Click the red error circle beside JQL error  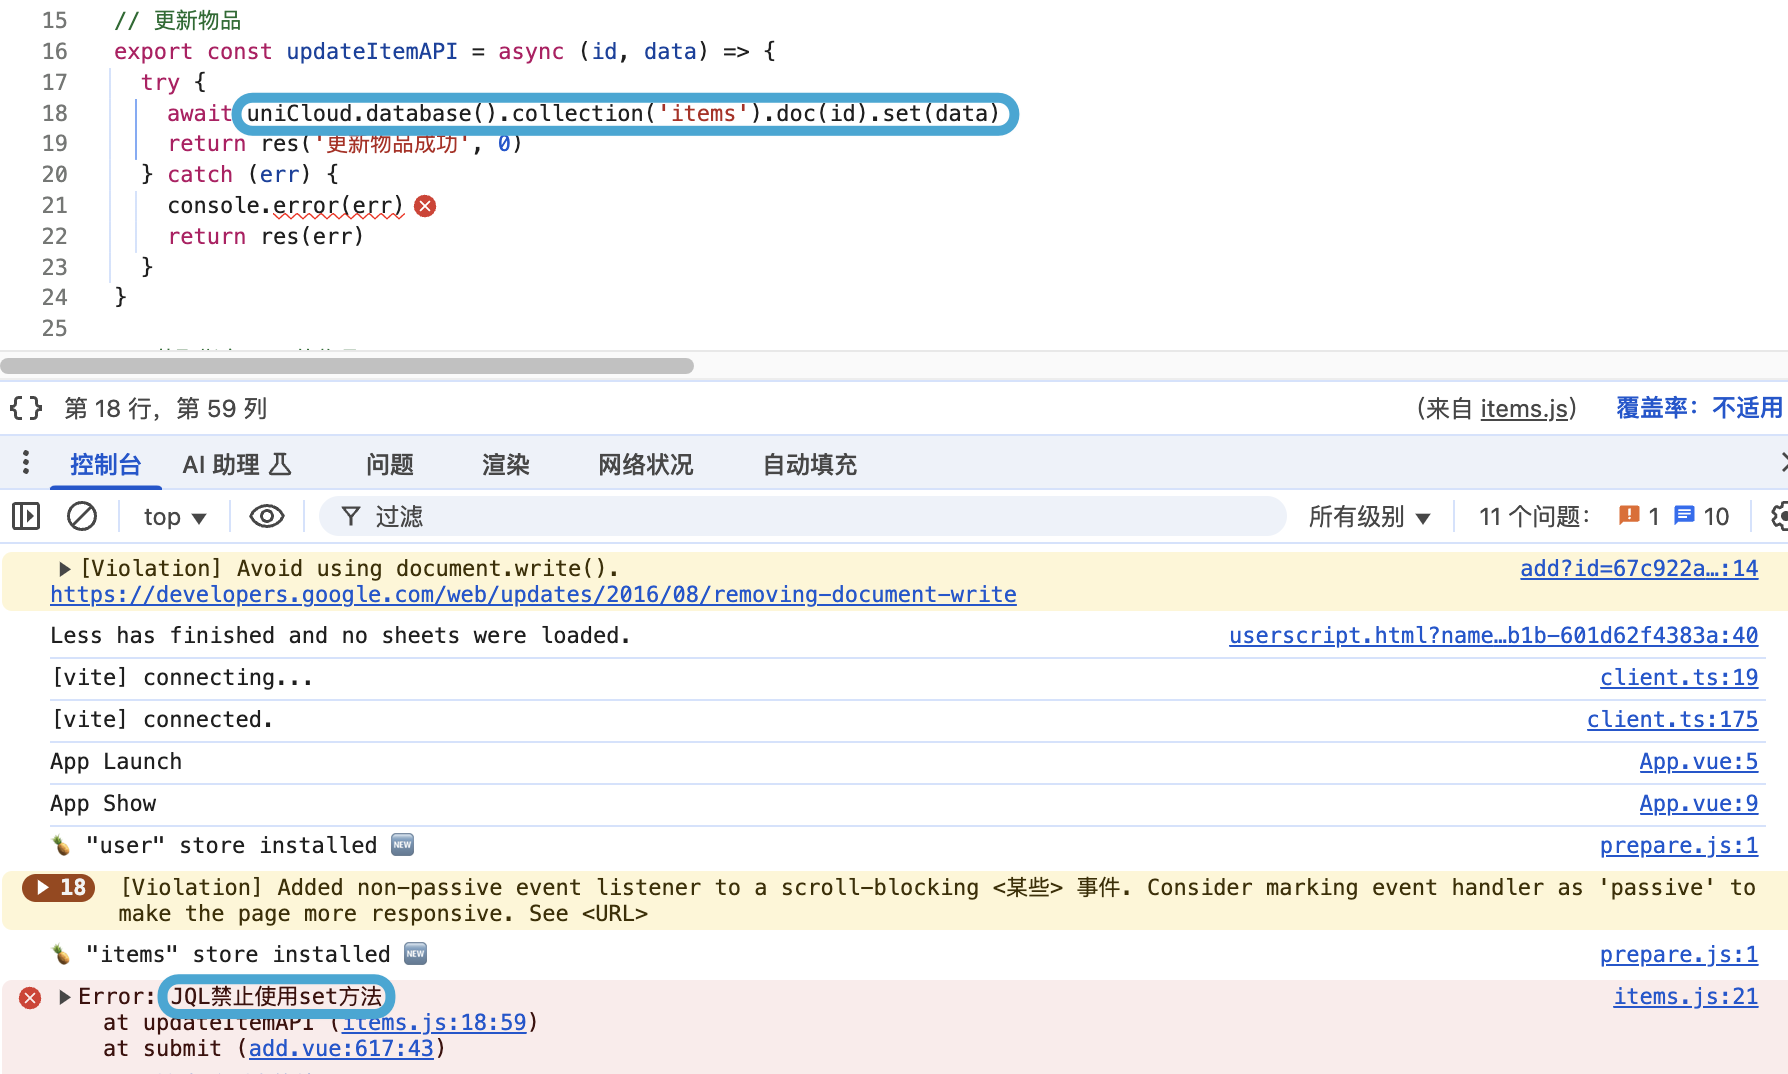click(30, 998)
